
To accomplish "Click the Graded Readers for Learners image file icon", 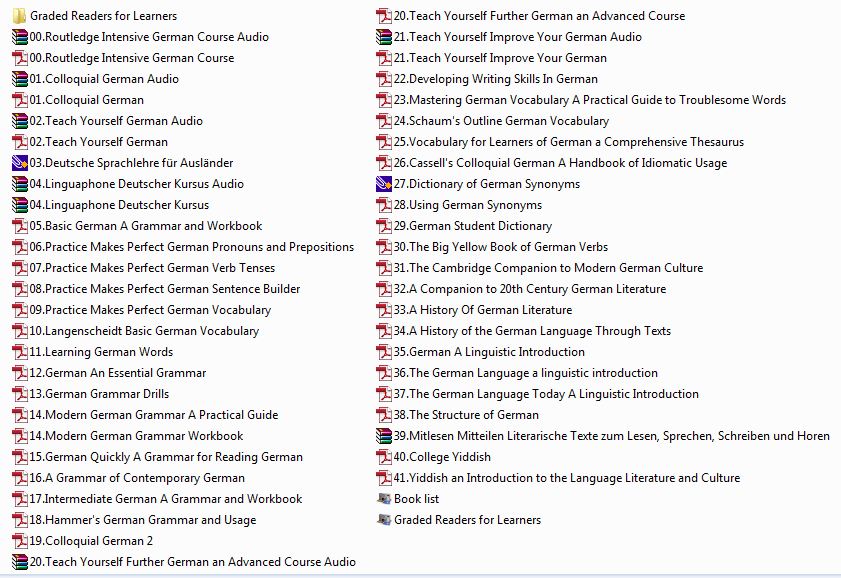I will coord(383,520).
